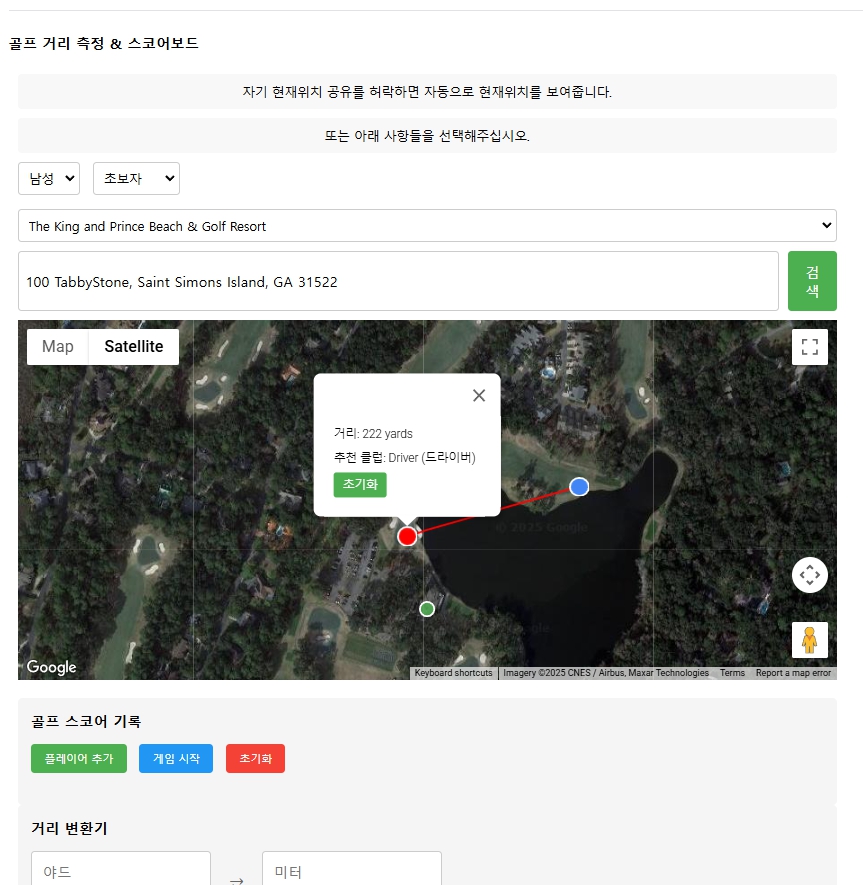Screen dimensions: 863x885
Task: Click the blue target marker
Action: (579, 486)
